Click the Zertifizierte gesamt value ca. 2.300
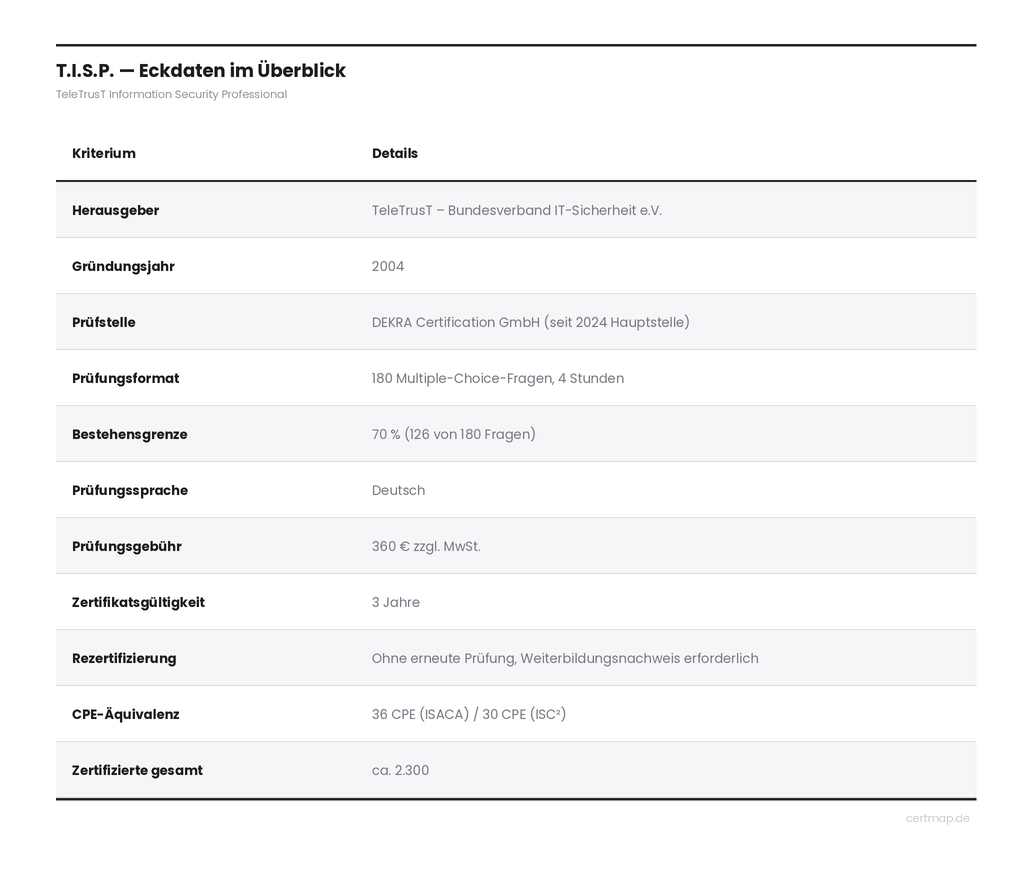 pyautogui.click(x=400, y=770)
